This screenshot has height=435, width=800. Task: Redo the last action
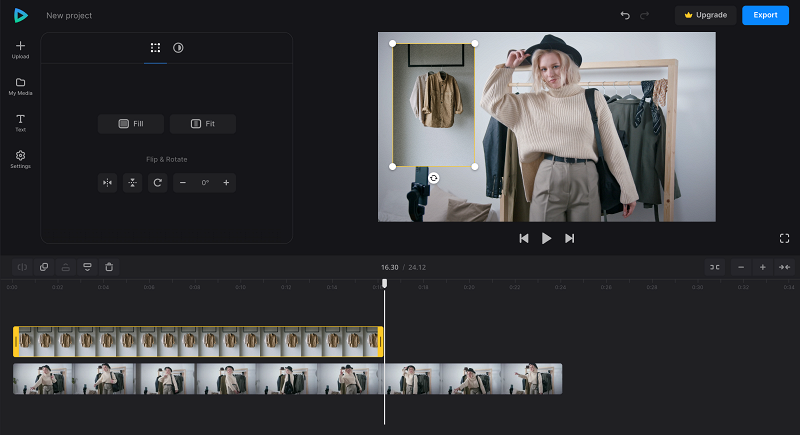point(644,15)
